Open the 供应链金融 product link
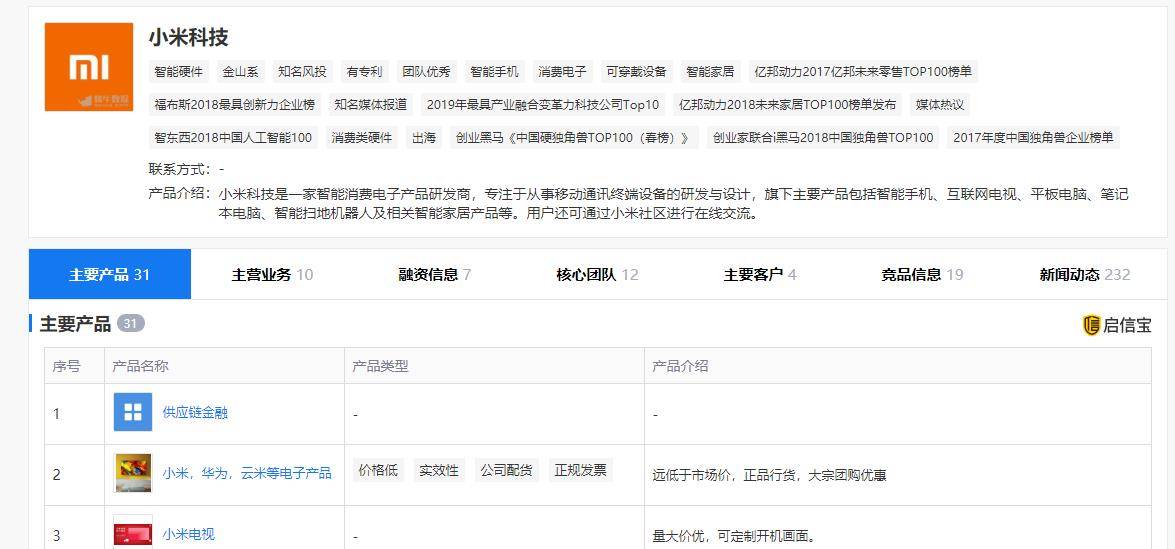This screenshot has width=1175, height=549. 195,412
